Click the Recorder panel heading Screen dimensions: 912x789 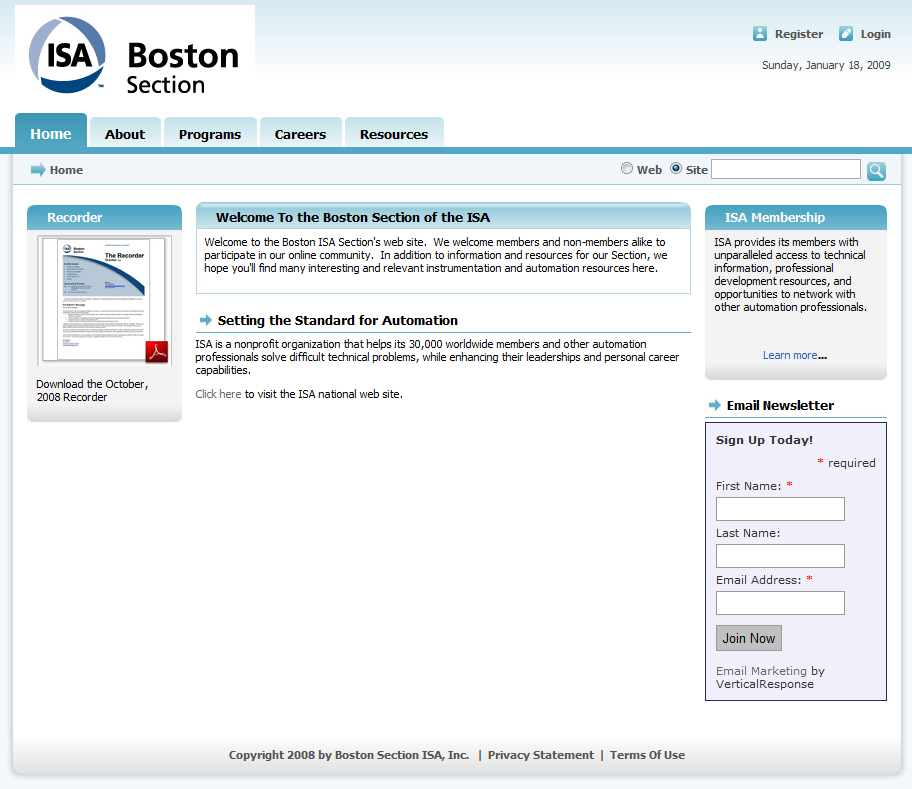coord(74,217)
